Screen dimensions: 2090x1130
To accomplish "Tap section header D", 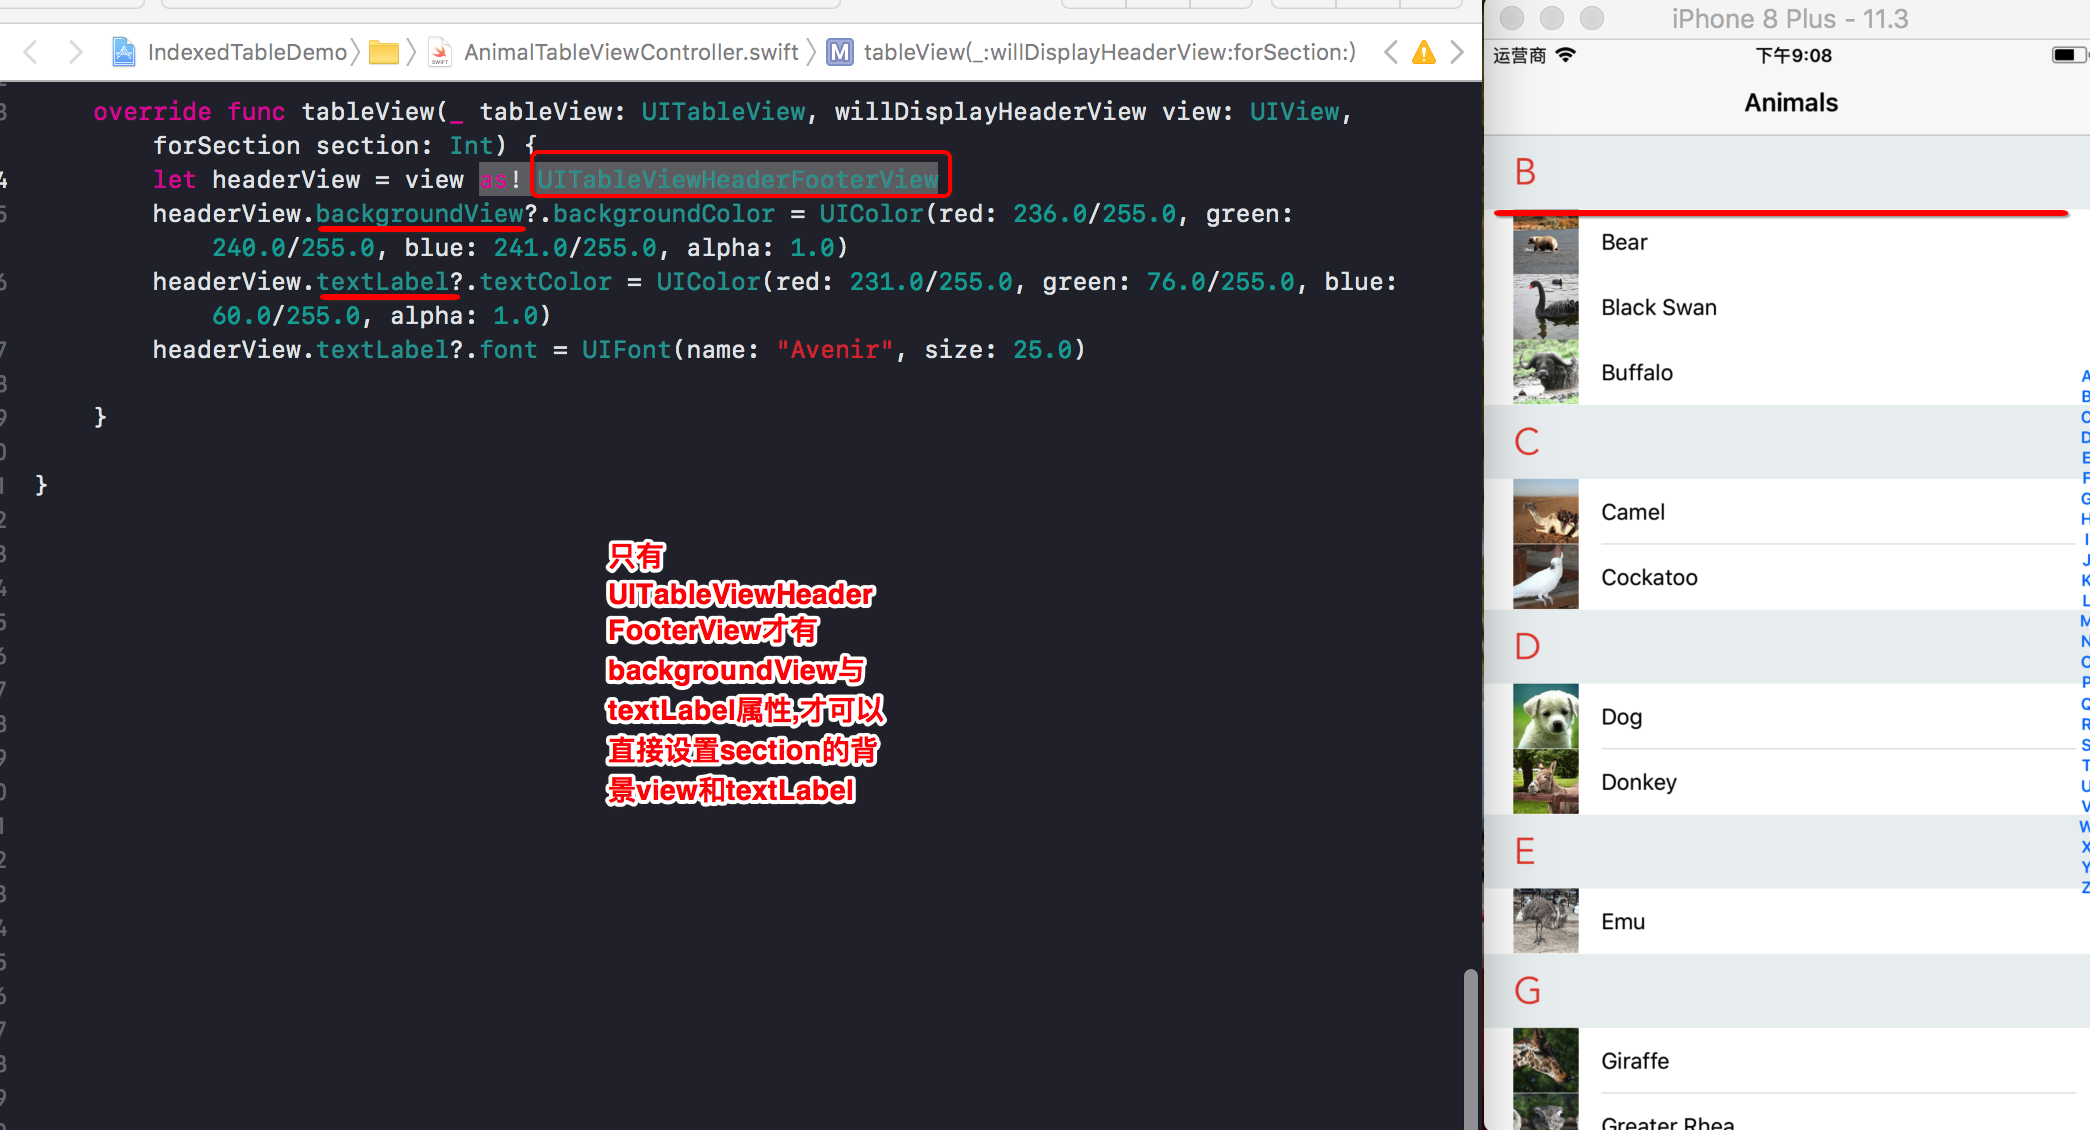I will tap(1786, 647).
